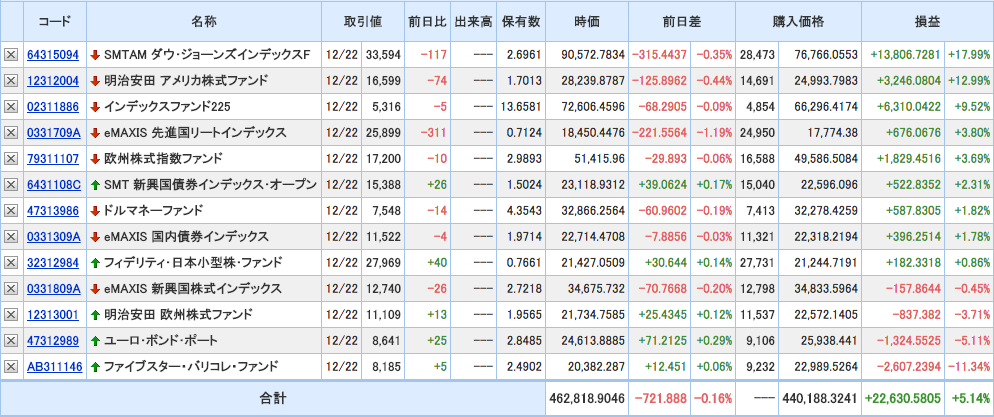
Task: Open fund code link AB311146
Action: (x=55, y=366)
